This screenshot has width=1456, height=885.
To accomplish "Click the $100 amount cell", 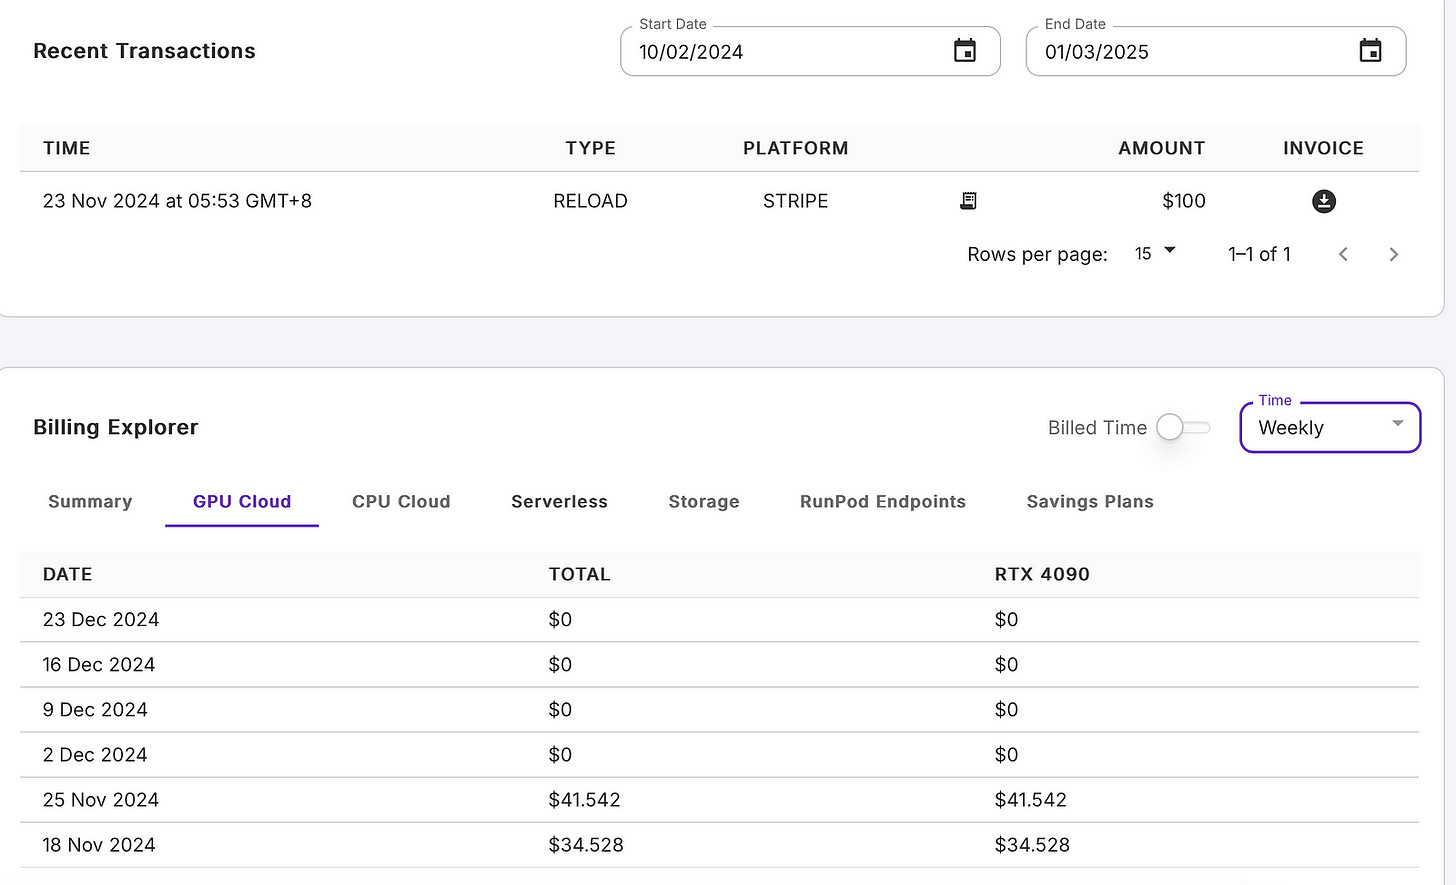I will point(1184,201).
